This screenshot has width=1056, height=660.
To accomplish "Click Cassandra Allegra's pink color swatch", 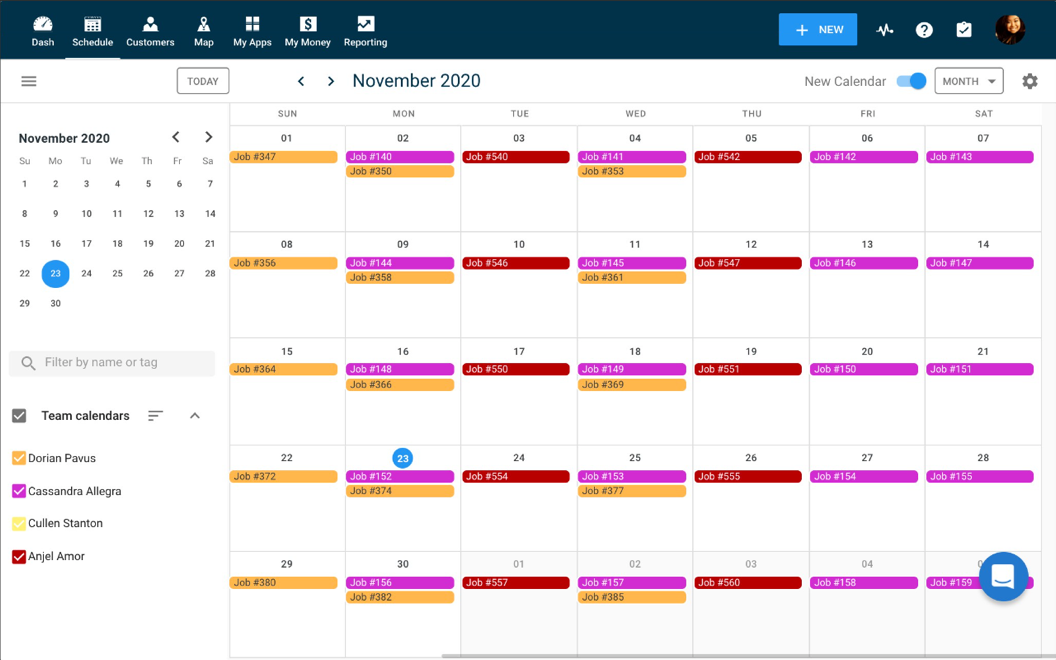I will [18, 490].
